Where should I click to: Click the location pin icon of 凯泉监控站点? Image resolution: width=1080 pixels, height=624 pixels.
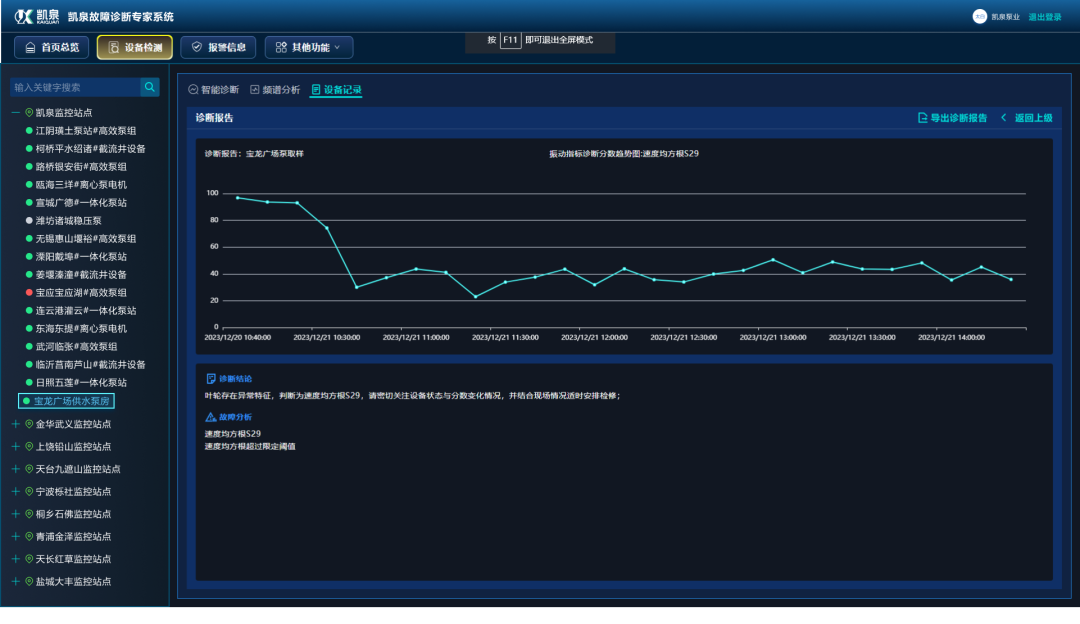click(x=29, y=113)
